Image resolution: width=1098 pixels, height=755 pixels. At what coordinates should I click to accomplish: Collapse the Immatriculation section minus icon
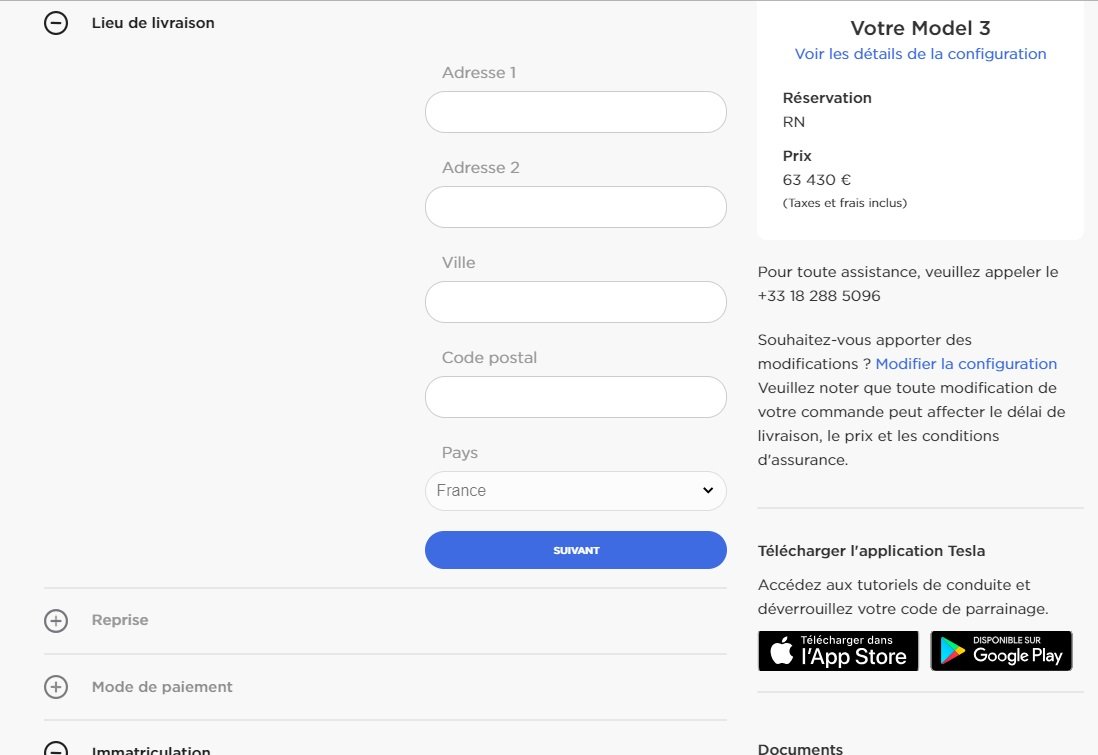(56, 749)
